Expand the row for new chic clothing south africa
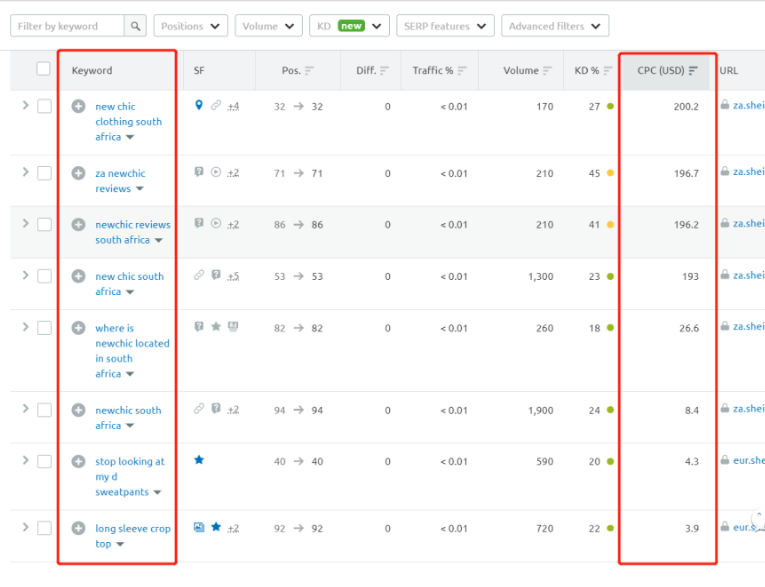Screen dimensions: 765x587 [x=25, y=105]
